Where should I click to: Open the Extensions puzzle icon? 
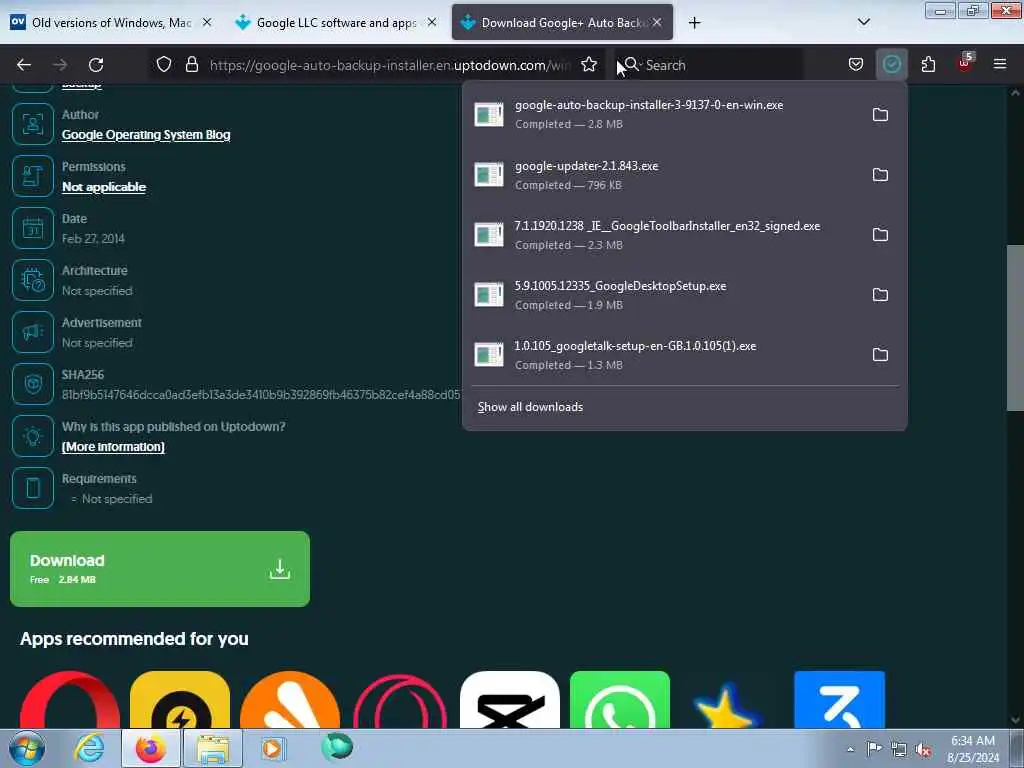(928, 65)
